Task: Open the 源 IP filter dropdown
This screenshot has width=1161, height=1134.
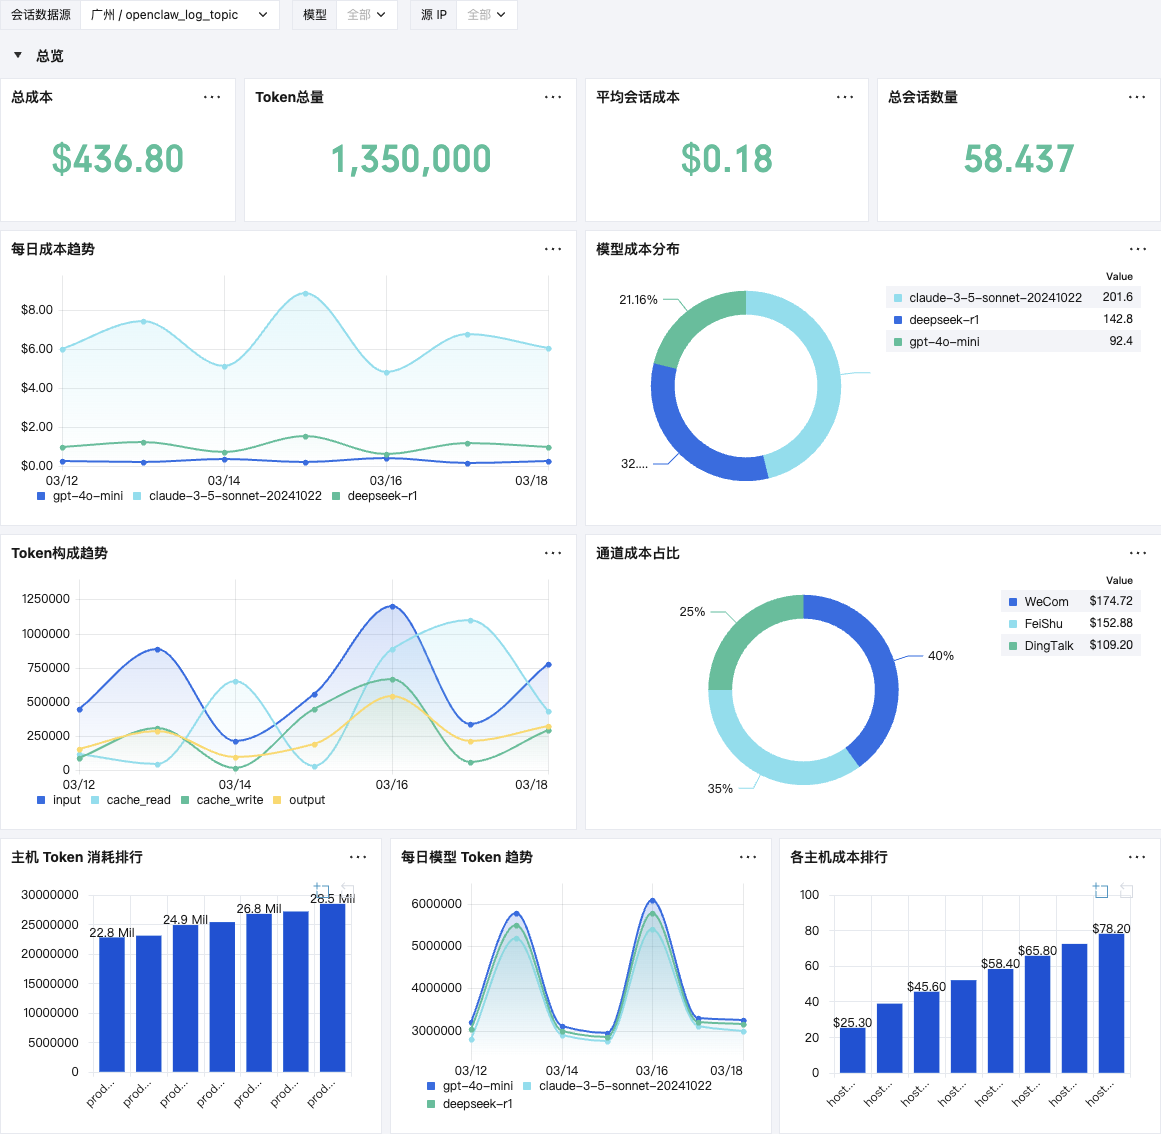Action: pos(486,15)
